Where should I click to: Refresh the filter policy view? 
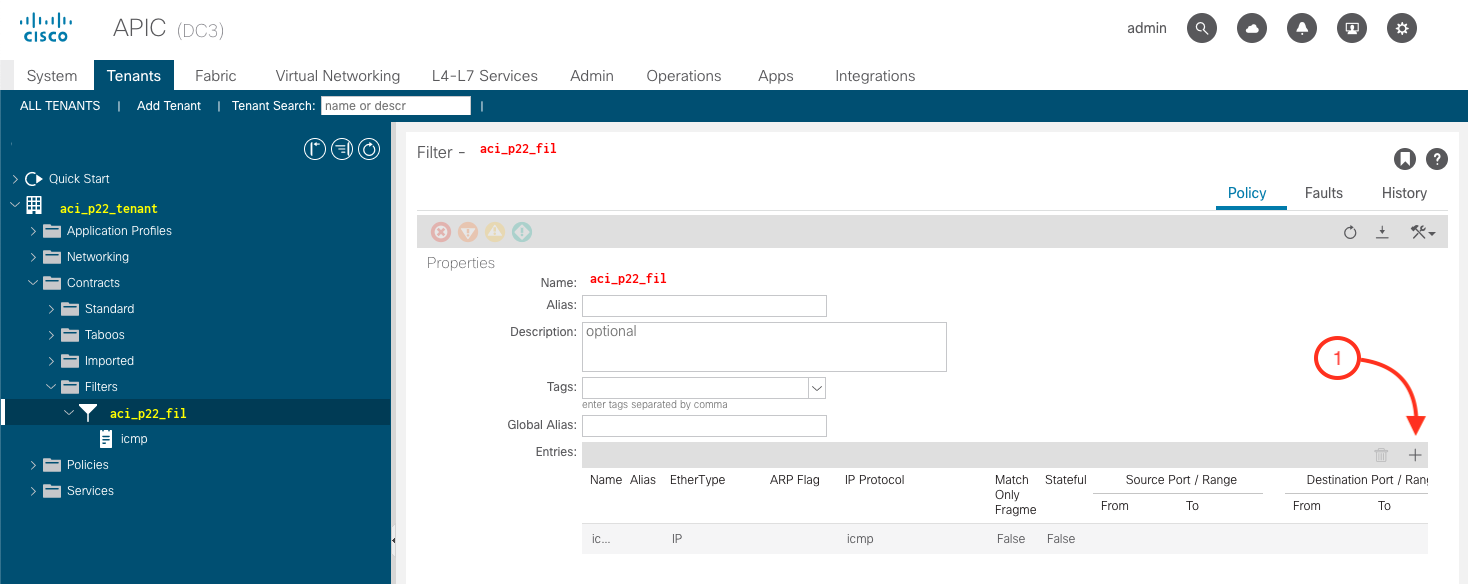(1350, 232)
